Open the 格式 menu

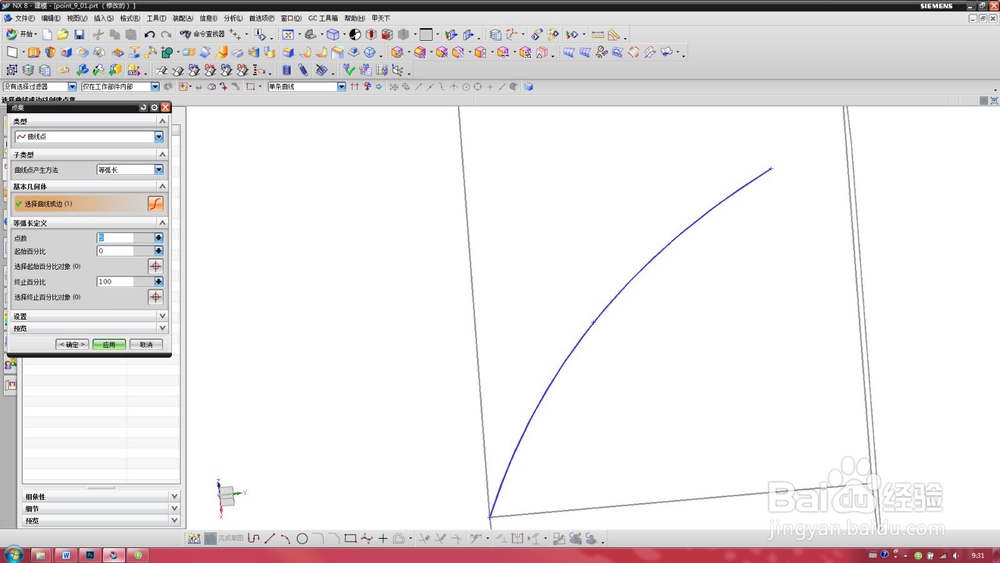[x=130, y=18]
